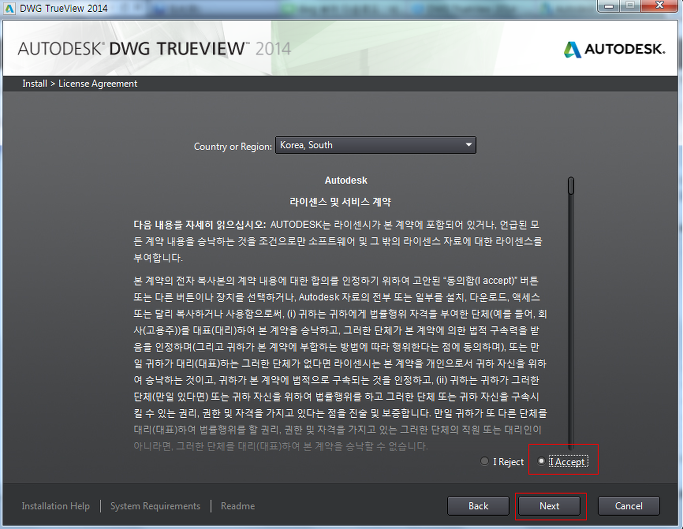The width and height of the screenshot is (683, 529).
Task: Open the Installation Help link
Action: pos(56,506)
